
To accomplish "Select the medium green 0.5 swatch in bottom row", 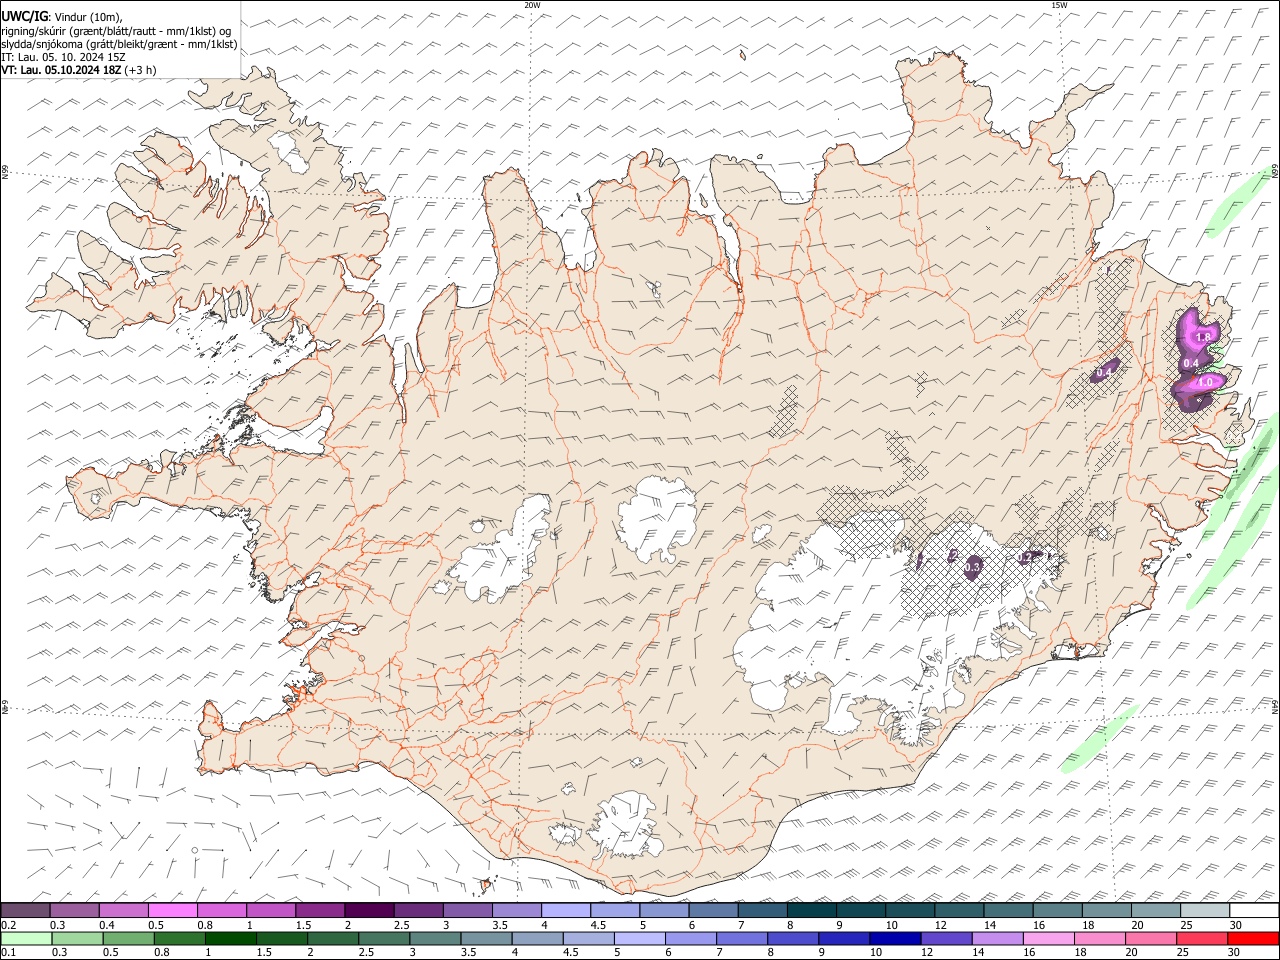I will click(129, 938).
